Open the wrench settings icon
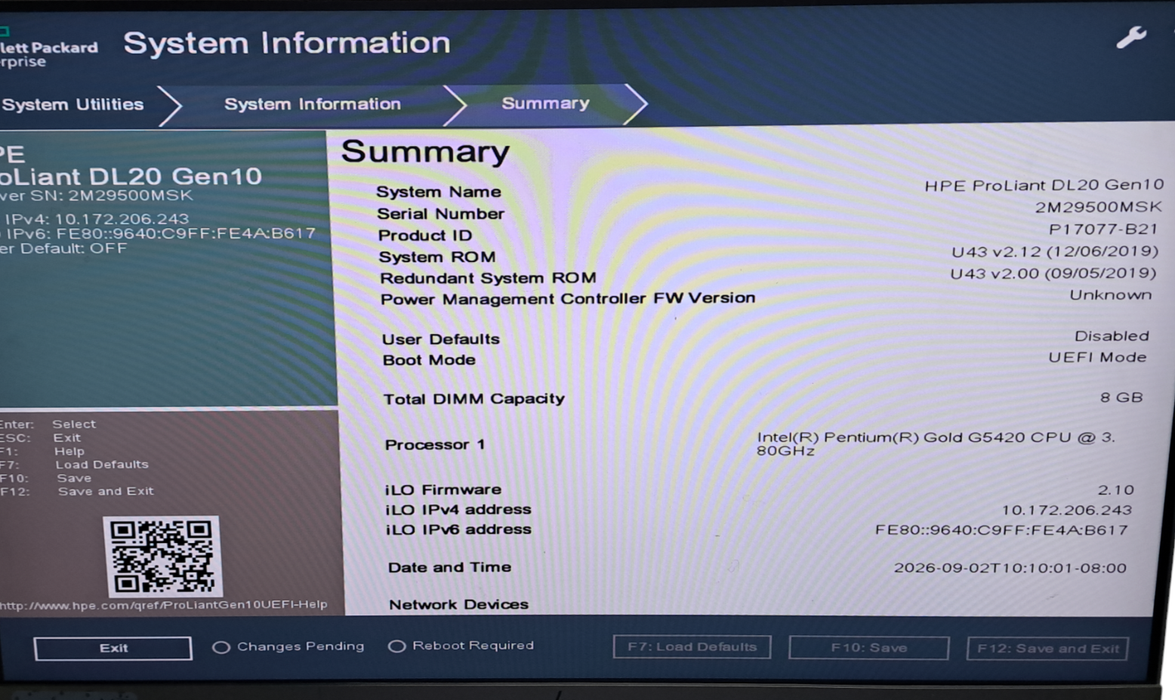Viewport: 1175px width, 700px height. pos(1131,37)
